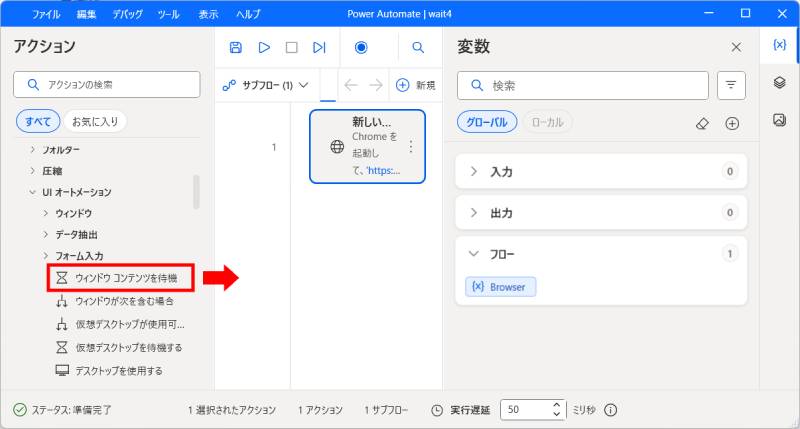Screen dimensions: 800x429
Task: Open the variables {x} sidebar icon
Action: (x=779, y=45)
